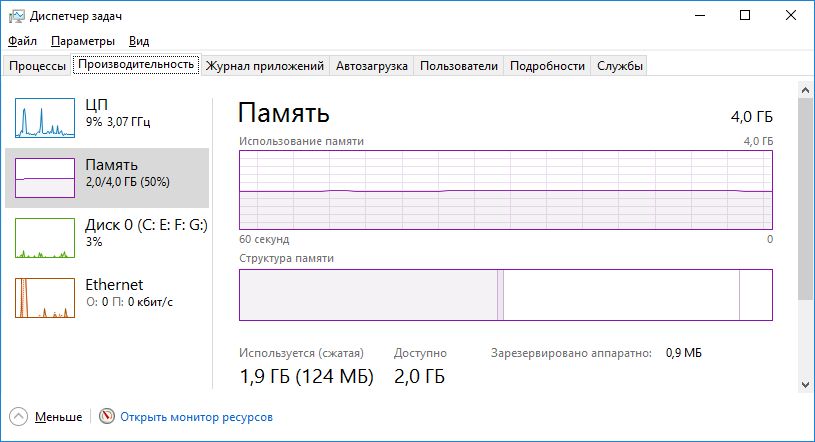
Task: Go to the Пользователи tab
Action: 458,66
